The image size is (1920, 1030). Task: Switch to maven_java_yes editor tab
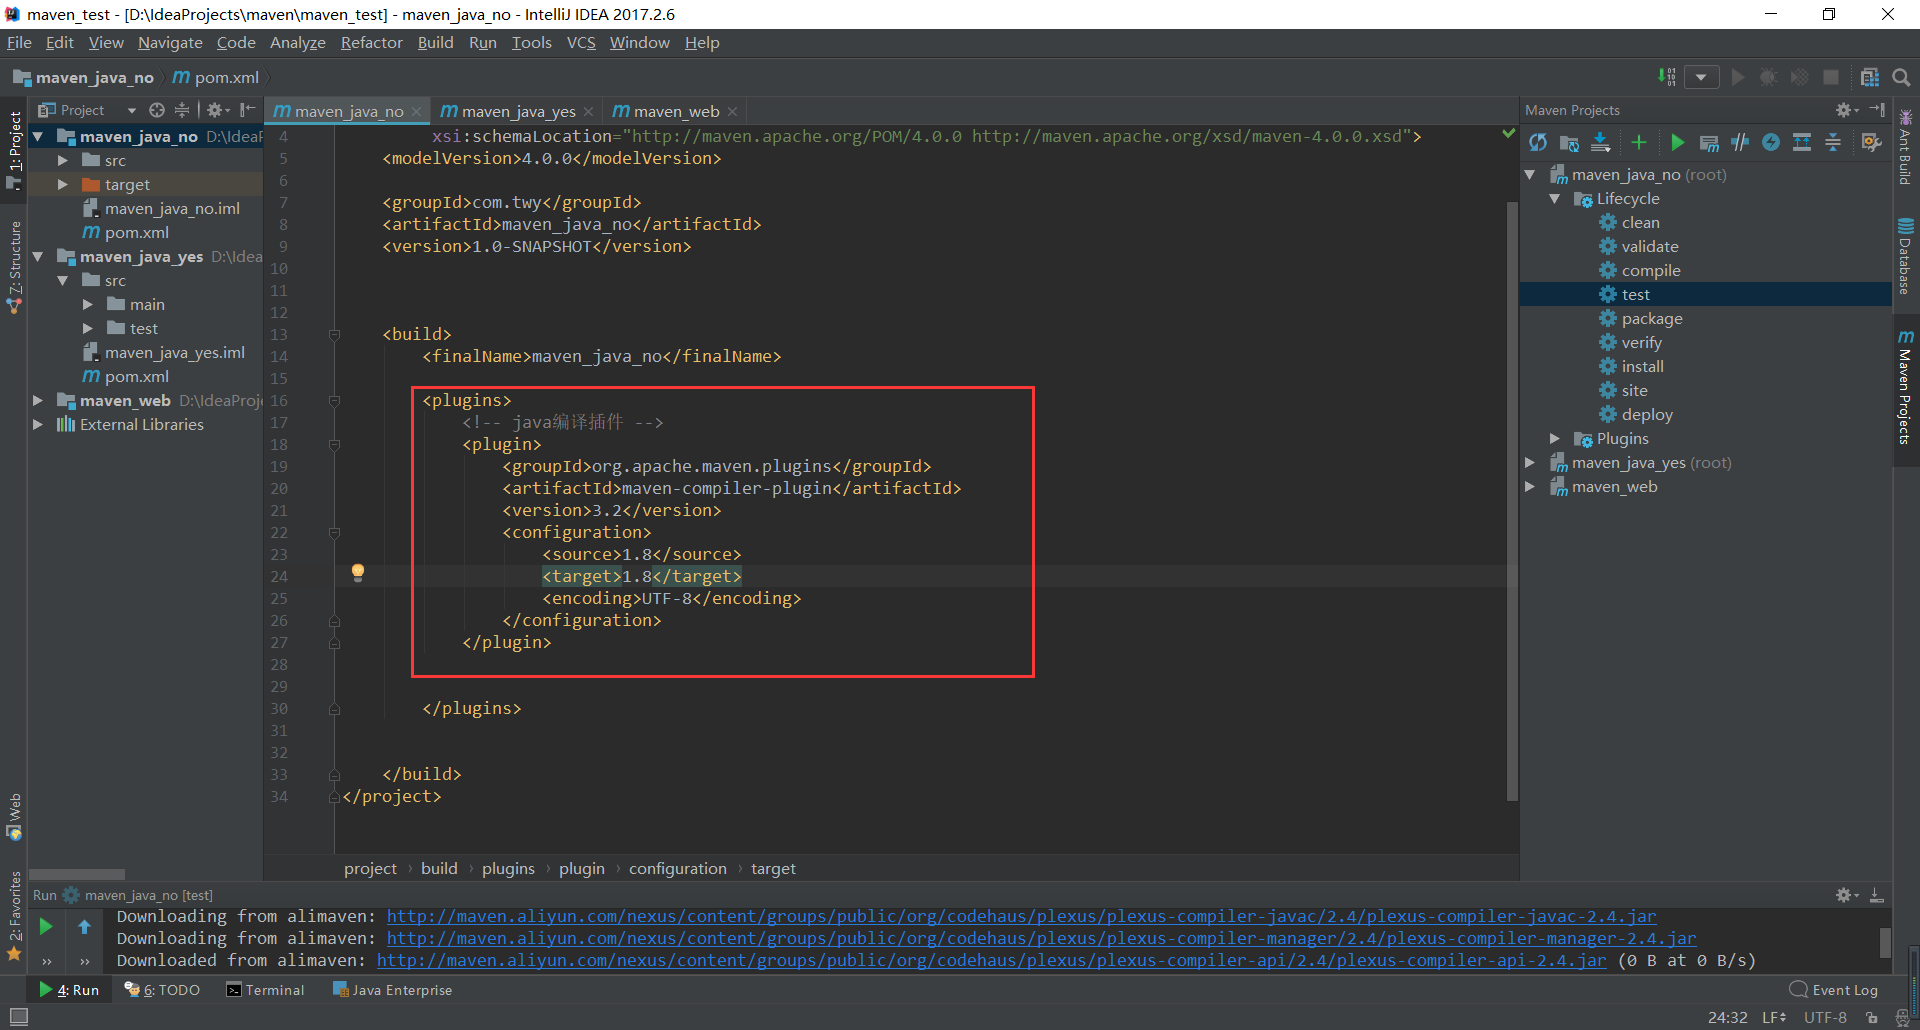tap(517, 111)
